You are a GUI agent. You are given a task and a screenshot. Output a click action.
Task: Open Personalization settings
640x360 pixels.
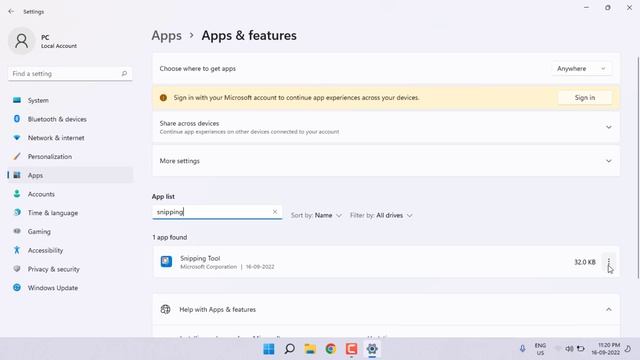pos(70,157)
